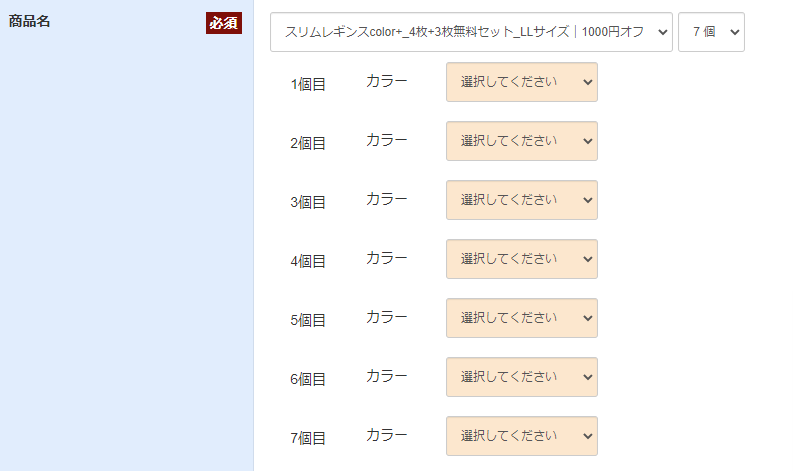Click the 7個目 row label

(x=308, y=439)
